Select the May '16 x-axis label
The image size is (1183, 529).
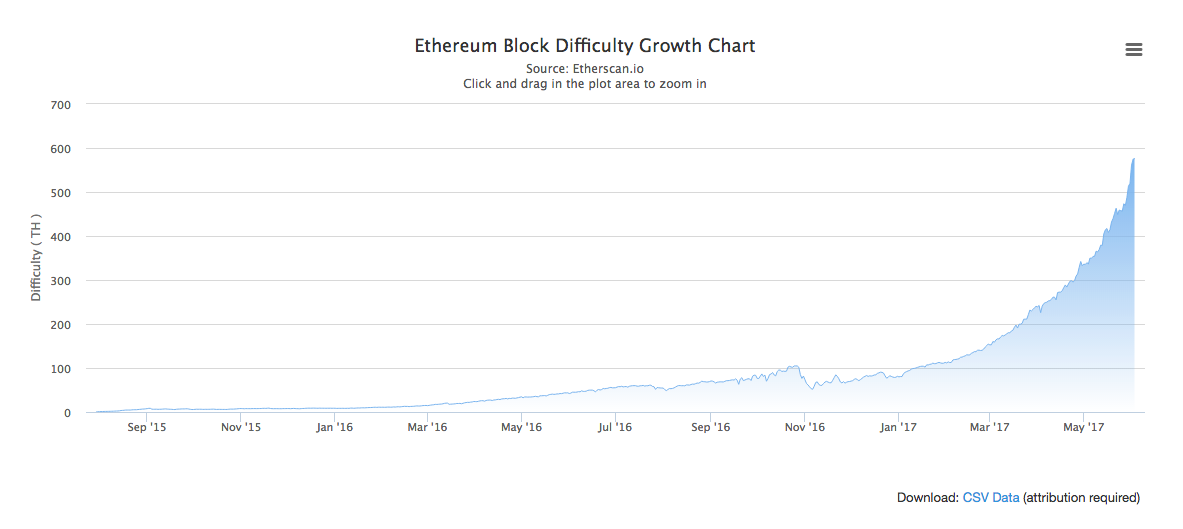[x=521, y=428]
